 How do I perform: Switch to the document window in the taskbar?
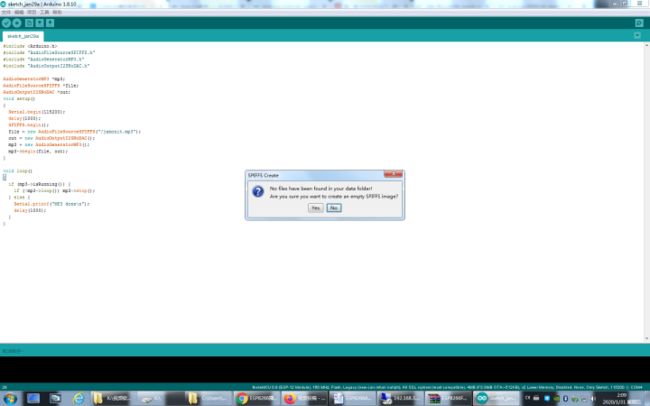[353, 399]
